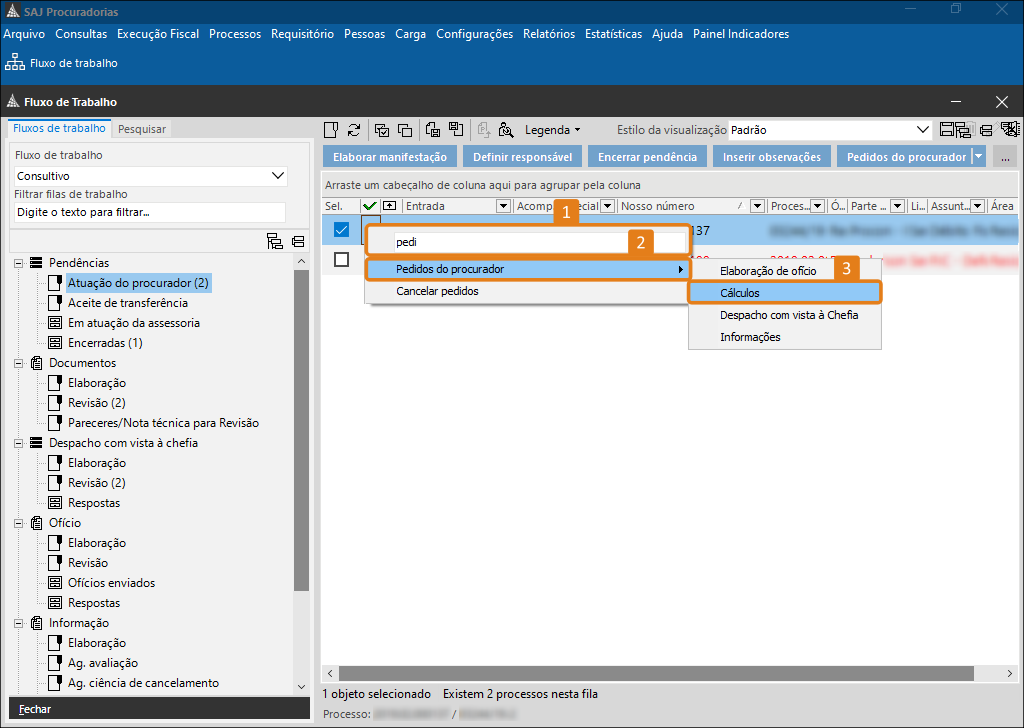This screenshot has width=1024, height=728.
Task: Open the Consultivo workflow dropdown
Action: pos(151,176)
